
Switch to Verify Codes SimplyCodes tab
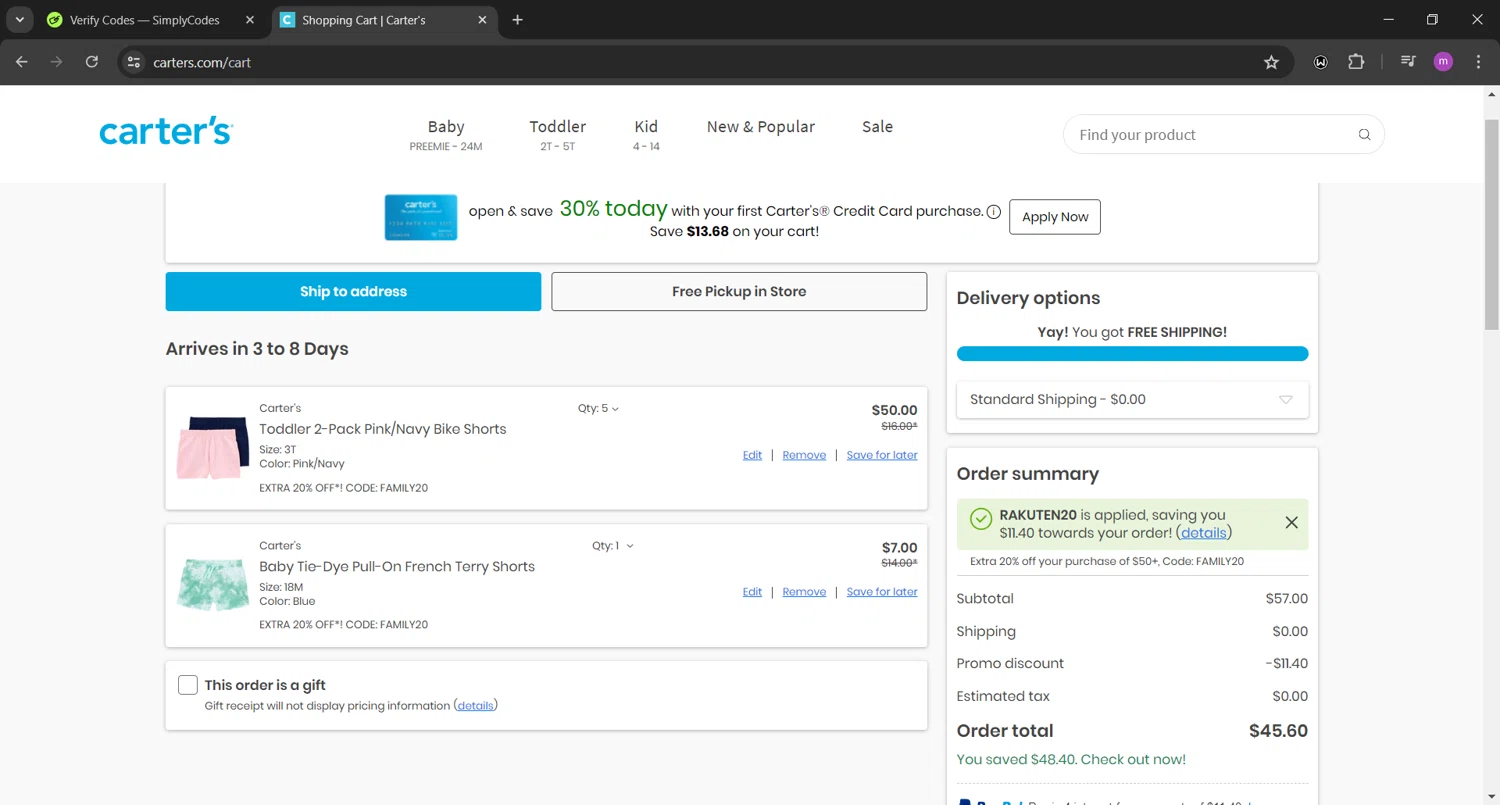tap(145, 20)
